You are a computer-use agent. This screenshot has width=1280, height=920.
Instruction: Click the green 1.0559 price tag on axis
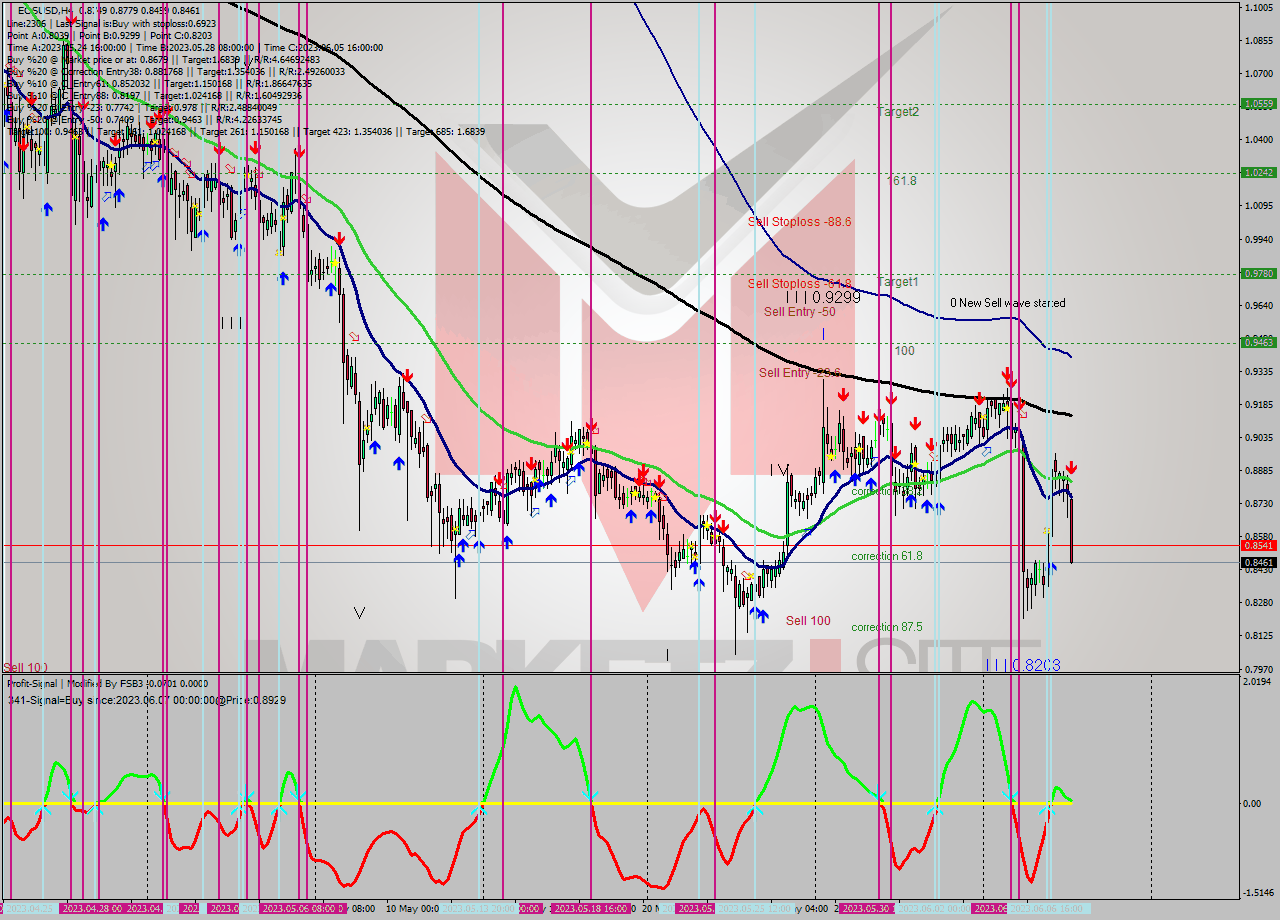tap(1257, 103)
